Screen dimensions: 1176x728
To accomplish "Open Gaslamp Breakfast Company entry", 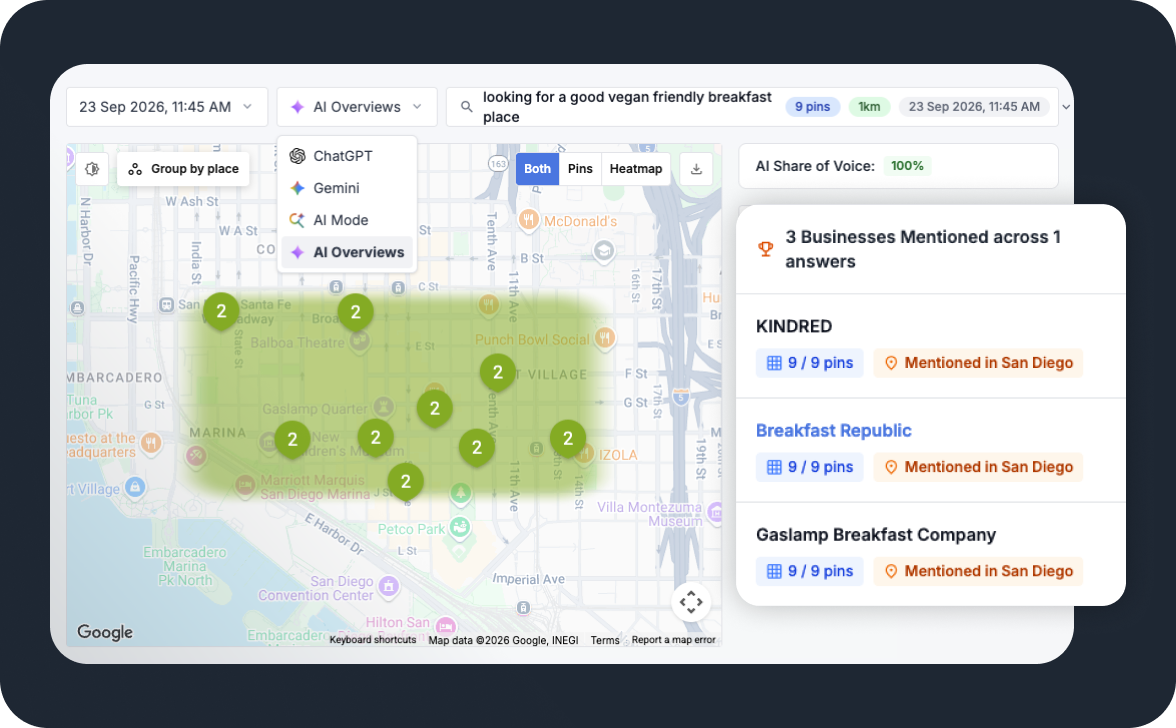I will tap(875, 535).
